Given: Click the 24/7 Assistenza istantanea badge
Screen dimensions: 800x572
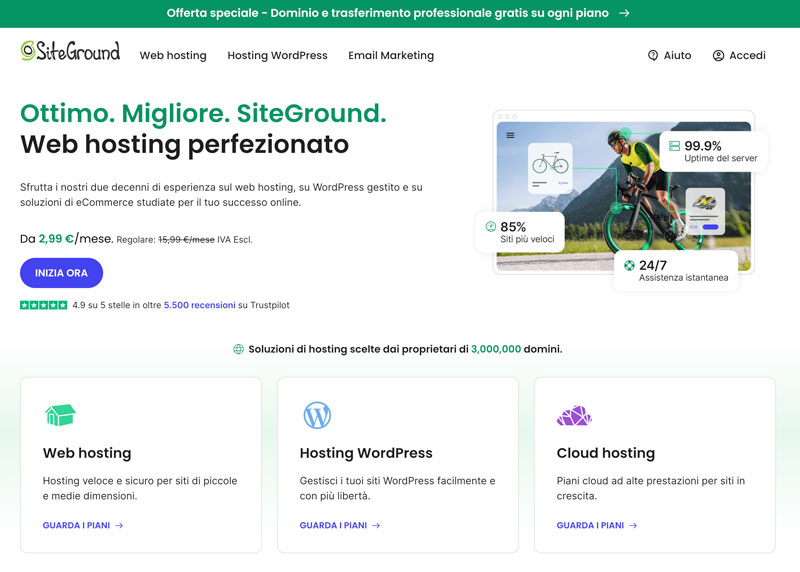Looking at the screenshot, I should click(x=676, y=271).
